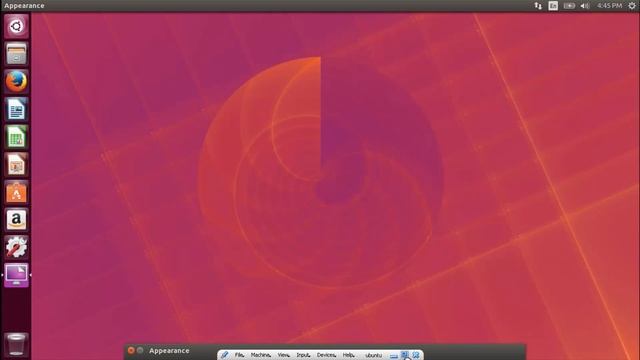Open the 4:45 PM clock menu
Image resolution: width=640 pixels, height=360 pixels.
click(609, 6)
